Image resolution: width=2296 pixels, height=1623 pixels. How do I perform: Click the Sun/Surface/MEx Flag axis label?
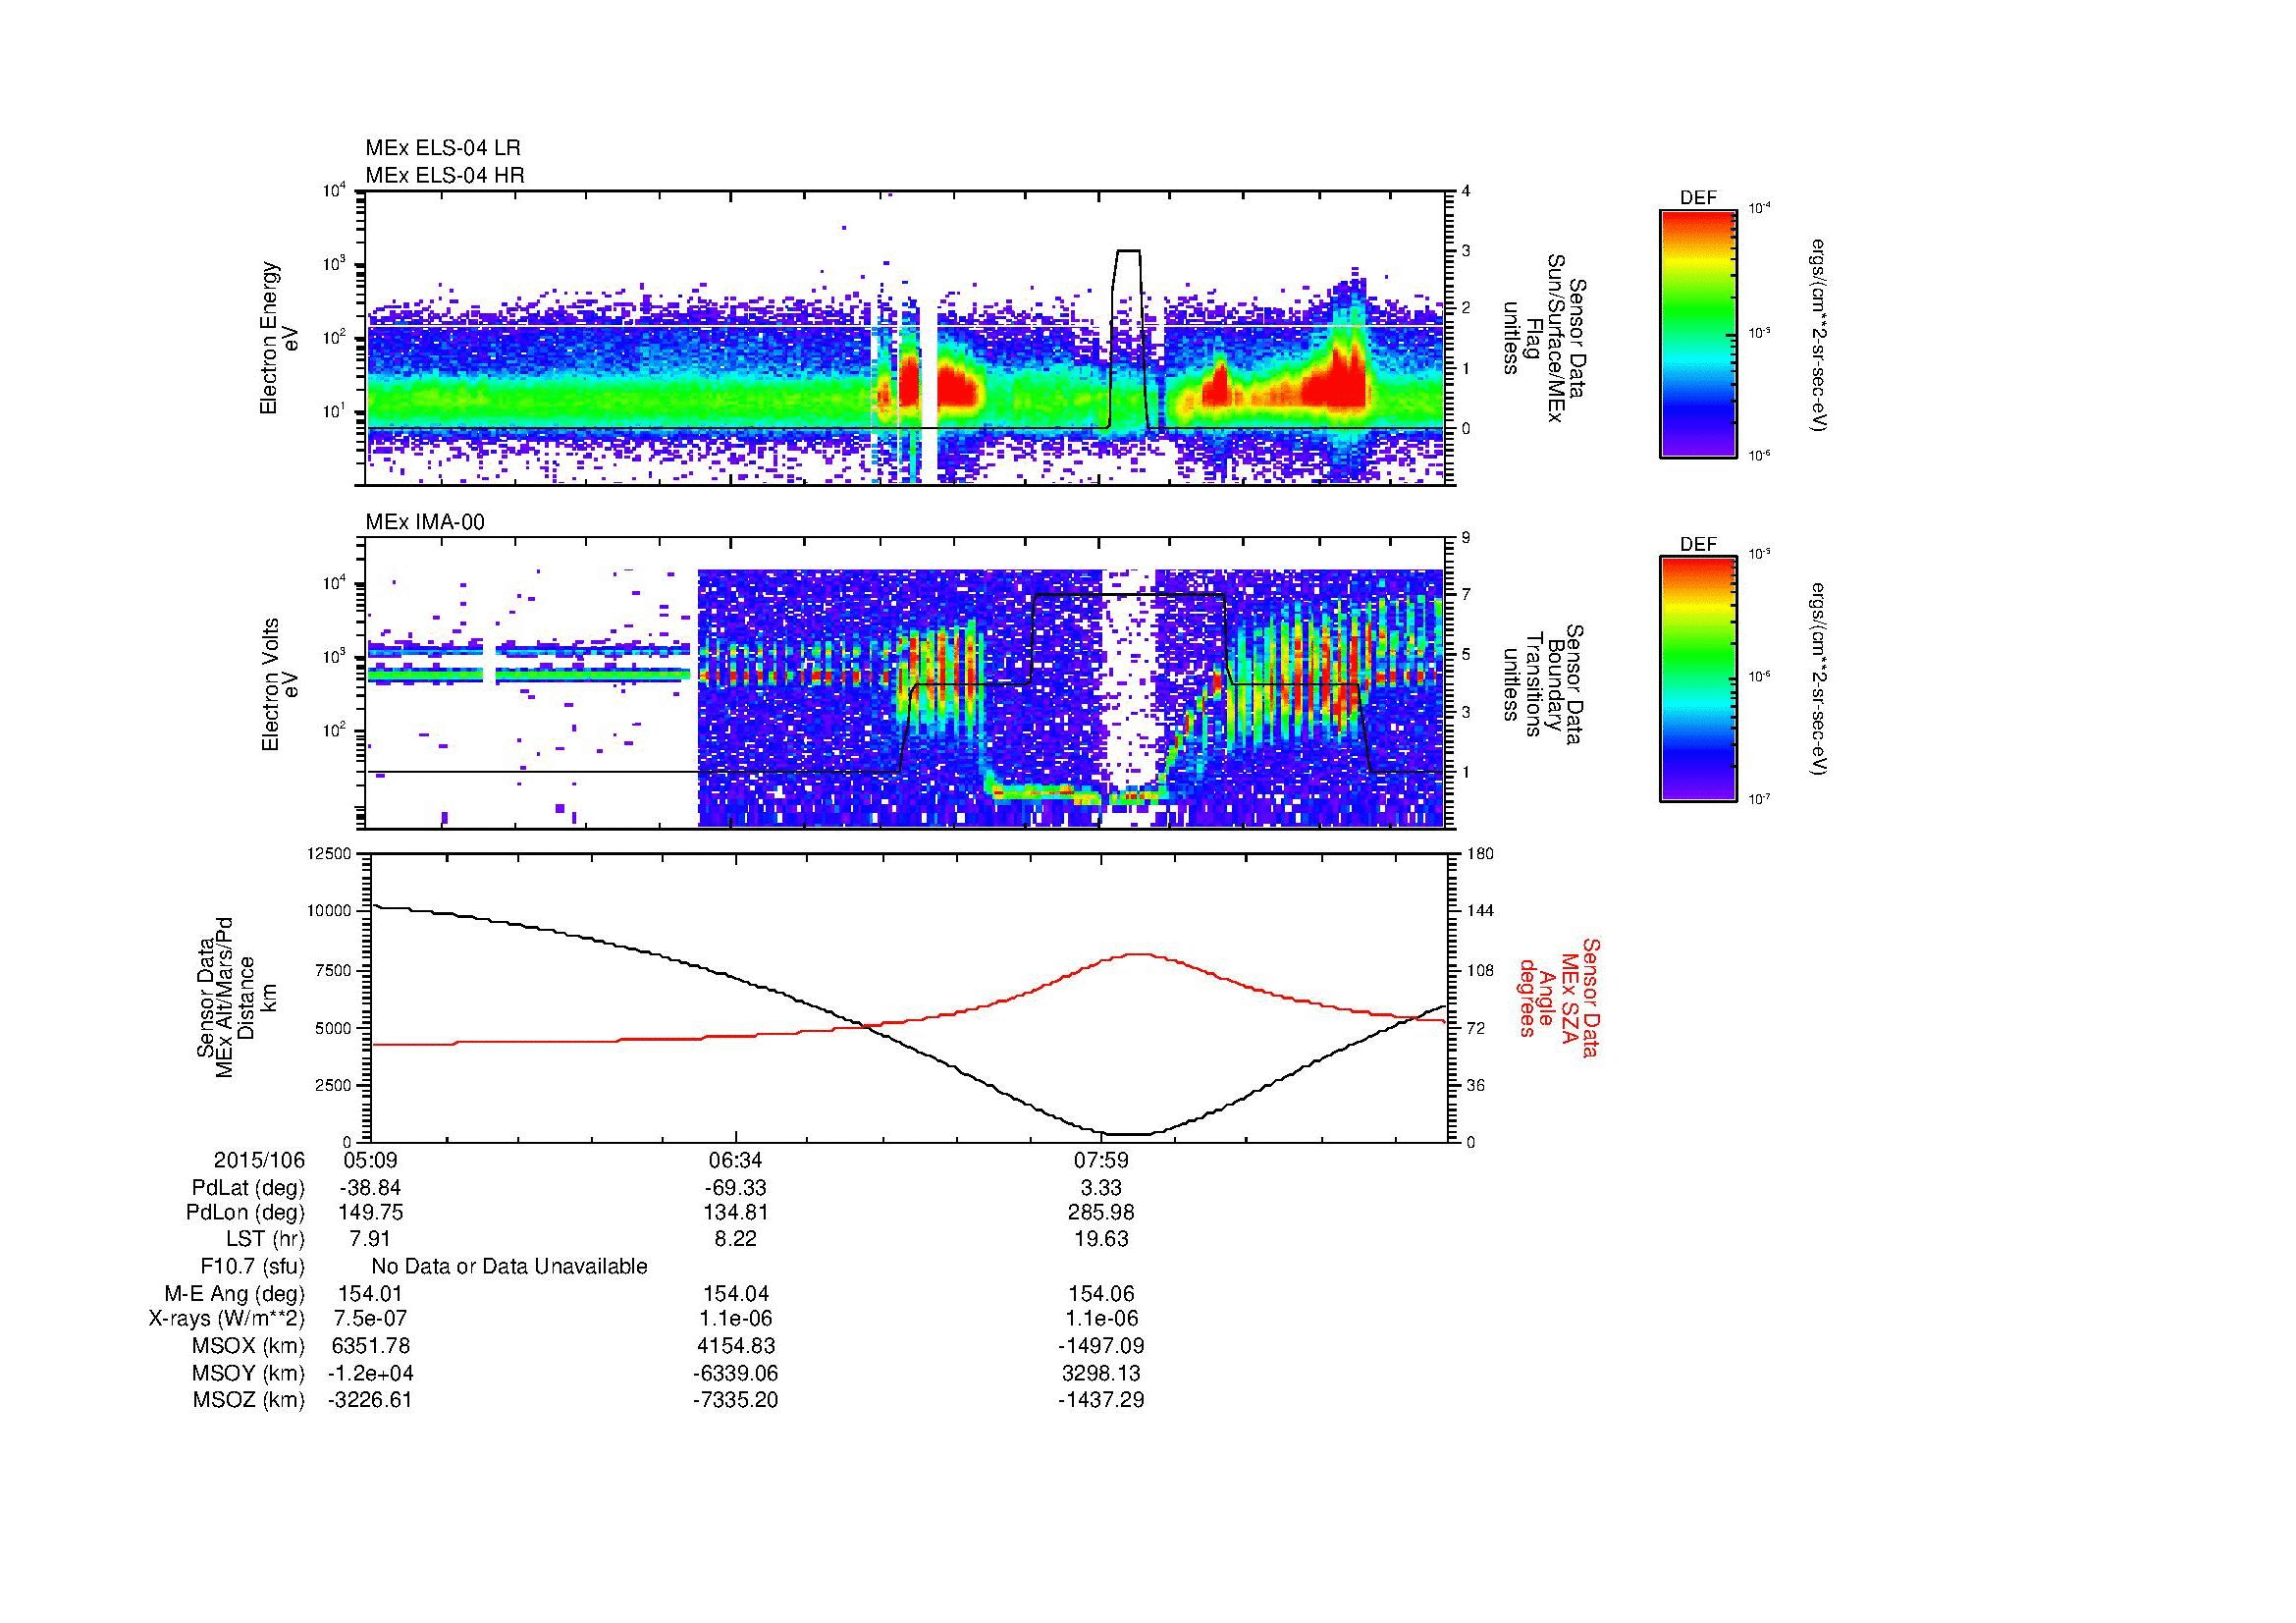coord(1543,338)
